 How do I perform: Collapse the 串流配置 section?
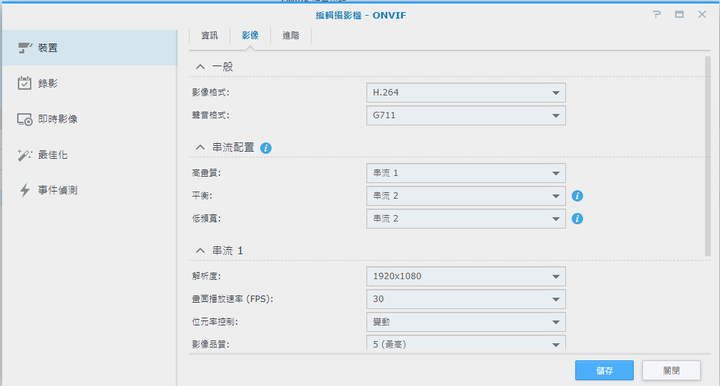[x=200, y=147]
